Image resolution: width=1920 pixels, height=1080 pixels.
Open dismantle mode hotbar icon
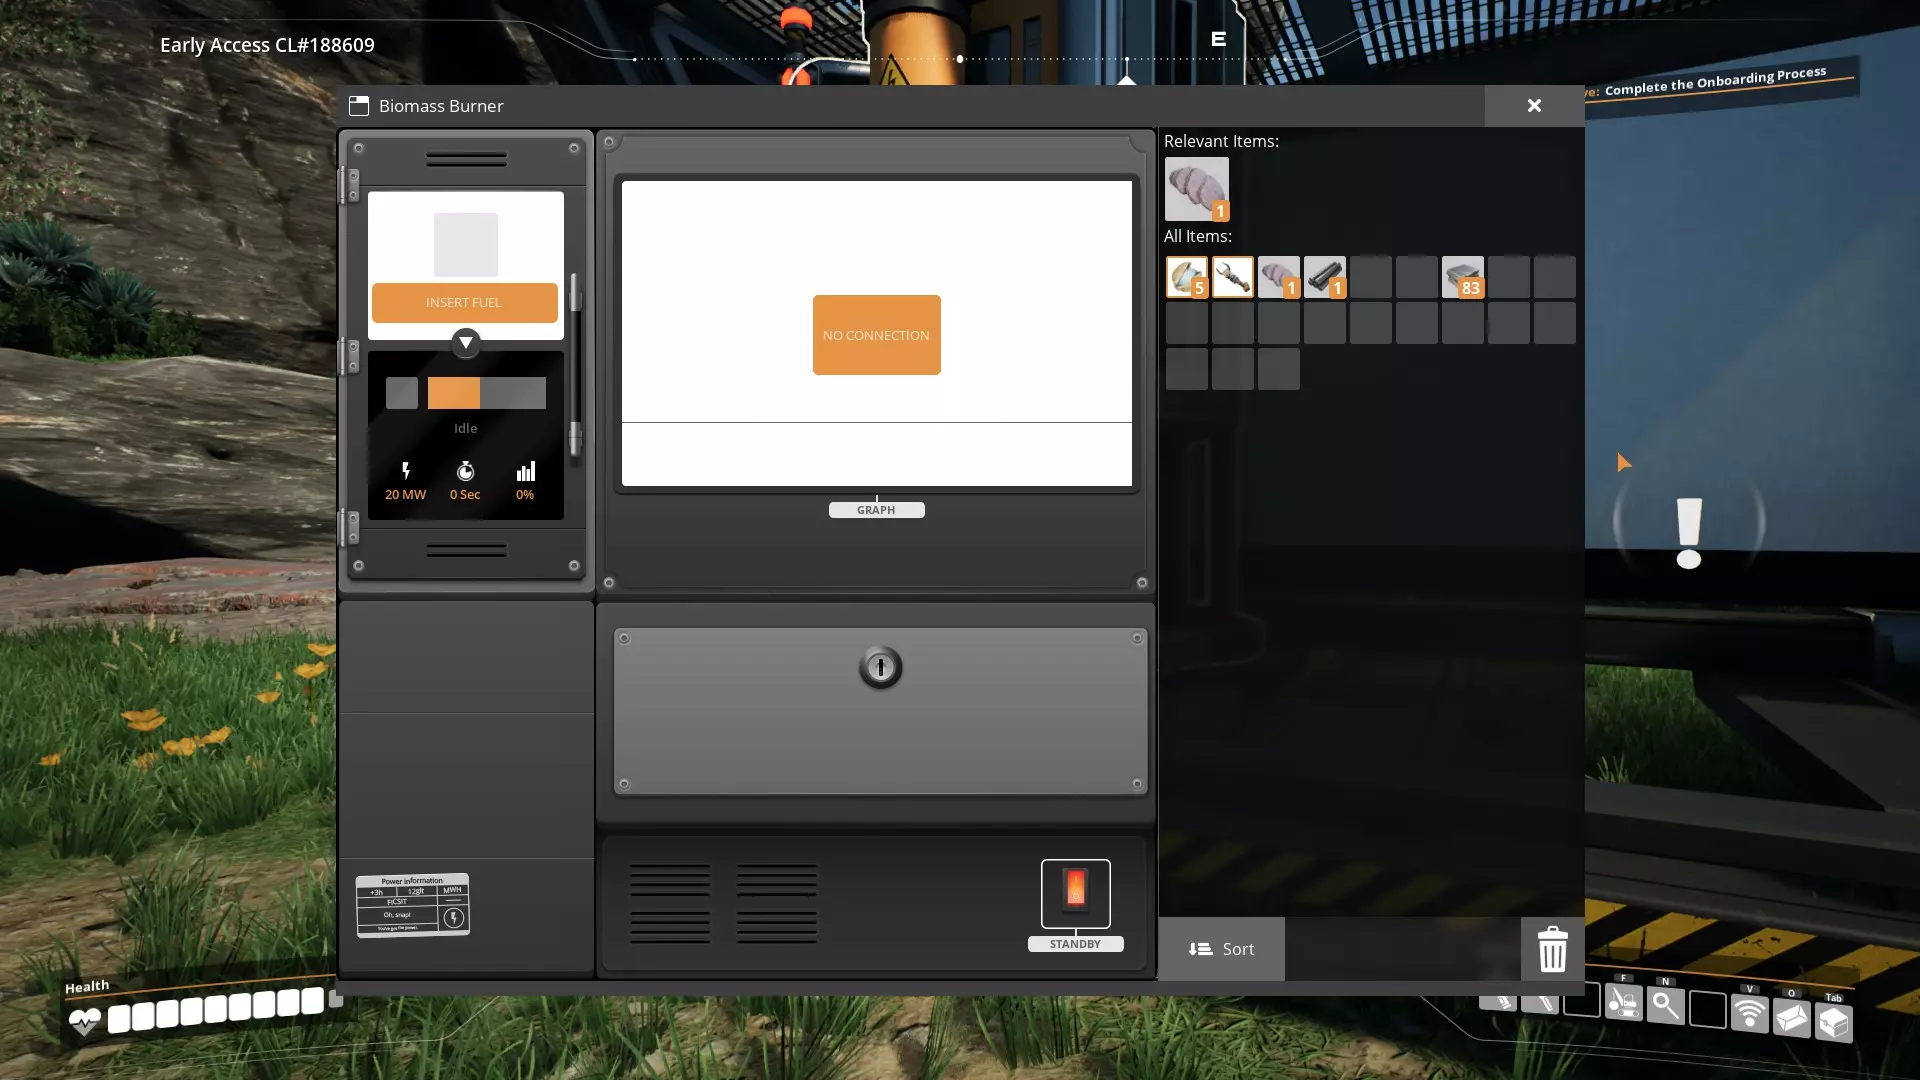point(1623,1002)
